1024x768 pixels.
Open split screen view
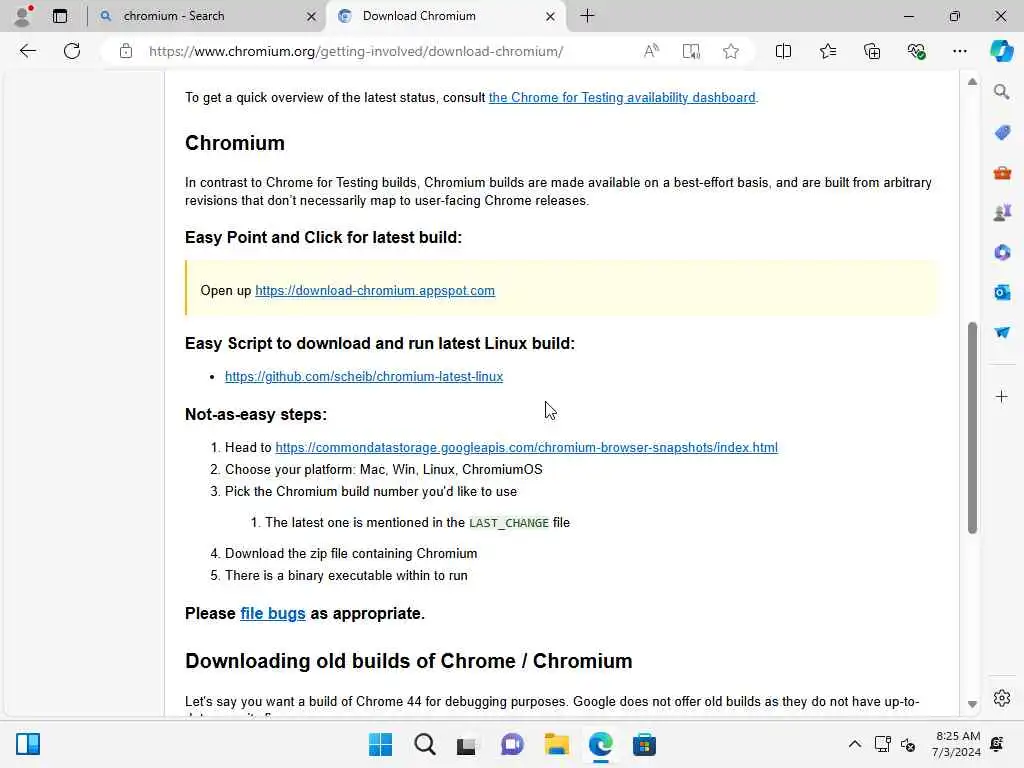pos(783,51)
